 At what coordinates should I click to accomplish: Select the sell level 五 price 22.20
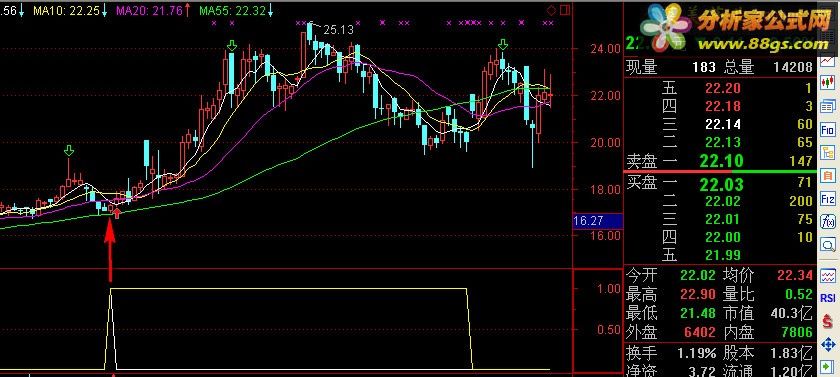coord(723,89)
